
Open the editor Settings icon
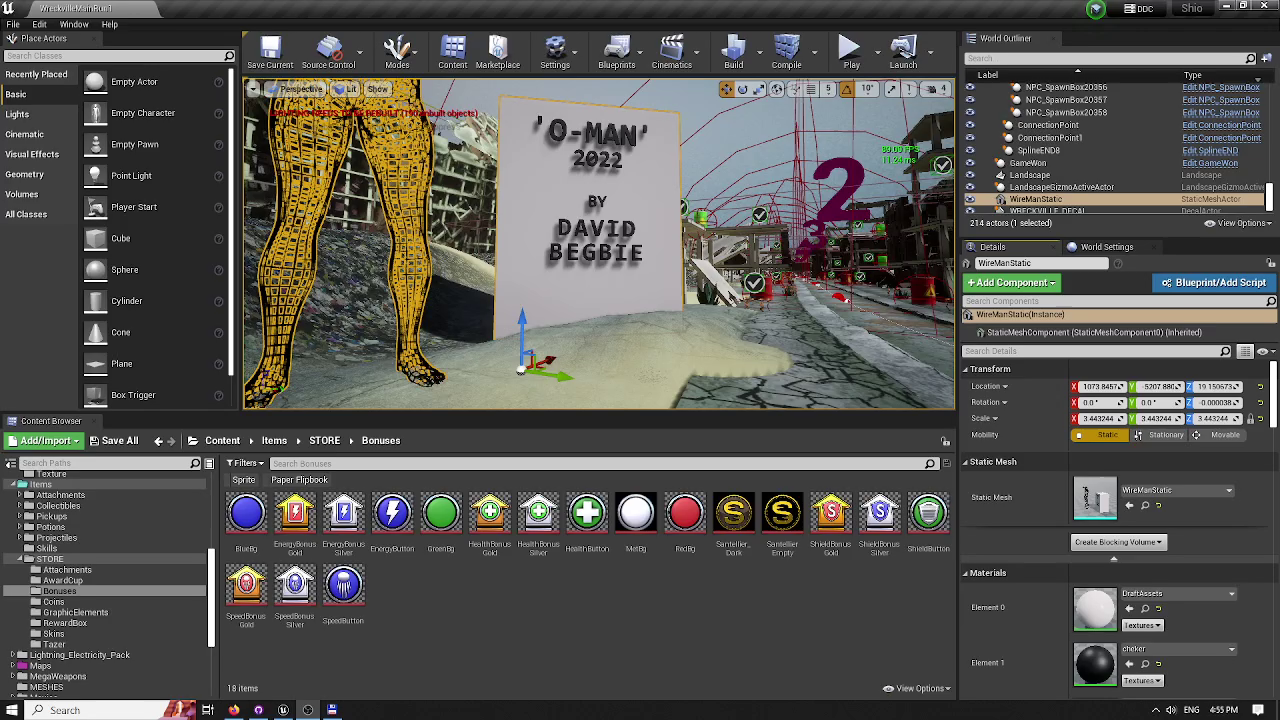555,50
